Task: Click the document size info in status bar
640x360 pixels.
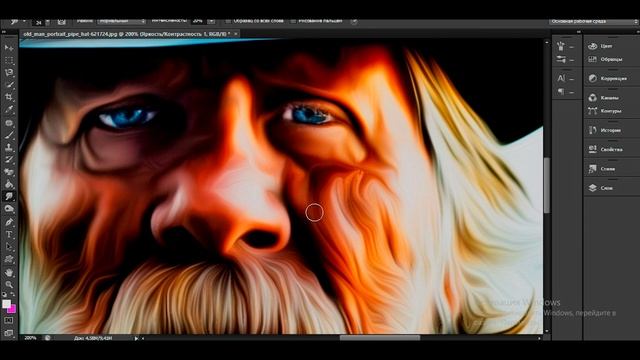Action: 93,338
